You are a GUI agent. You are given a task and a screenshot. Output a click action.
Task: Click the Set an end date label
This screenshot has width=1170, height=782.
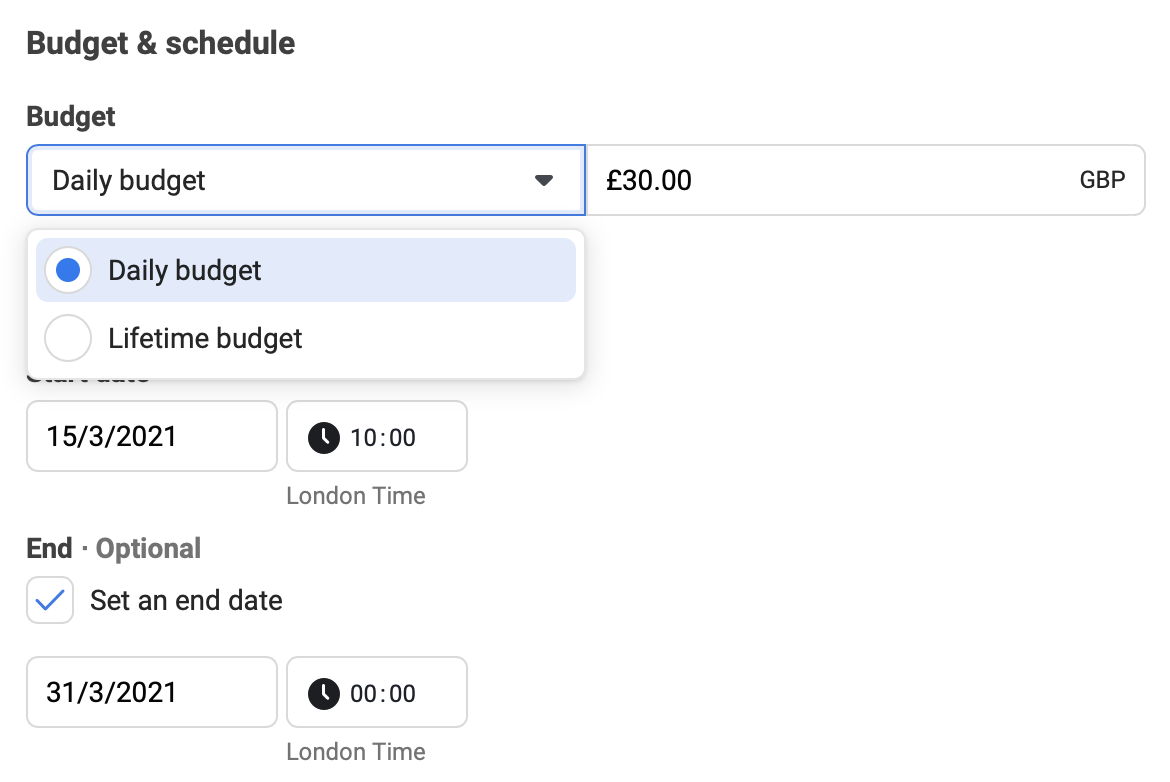tap(186, 600)
